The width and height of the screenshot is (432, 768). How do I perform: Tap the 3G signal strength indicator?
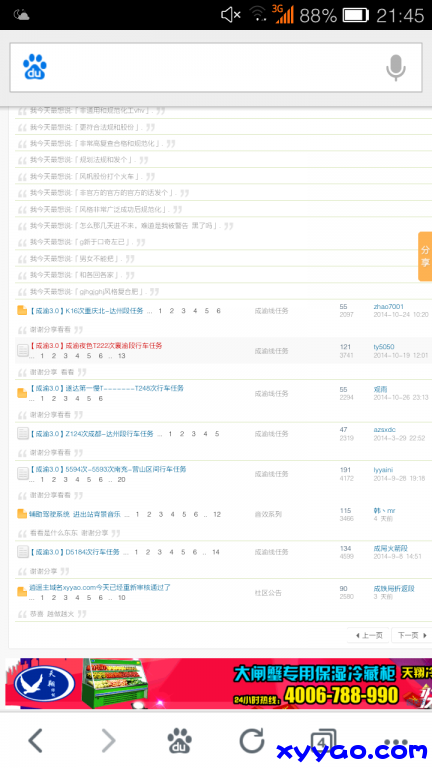pos(284,14)
